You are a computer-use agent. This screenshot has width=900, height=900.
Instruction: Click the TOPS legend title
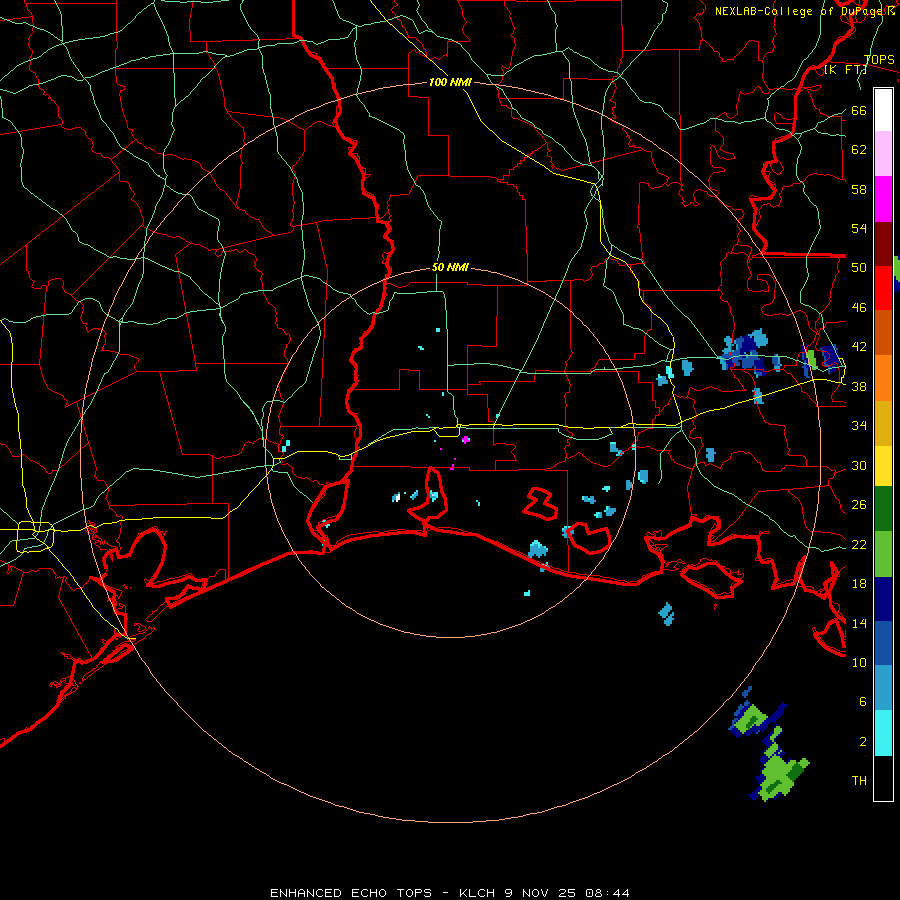[879, 60]
